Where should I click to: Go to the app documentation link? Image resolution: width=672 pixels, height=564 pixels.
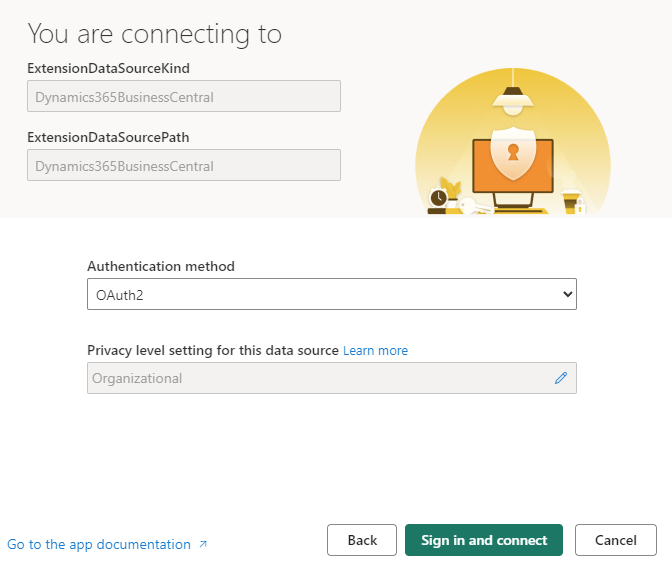pos(99,544)
